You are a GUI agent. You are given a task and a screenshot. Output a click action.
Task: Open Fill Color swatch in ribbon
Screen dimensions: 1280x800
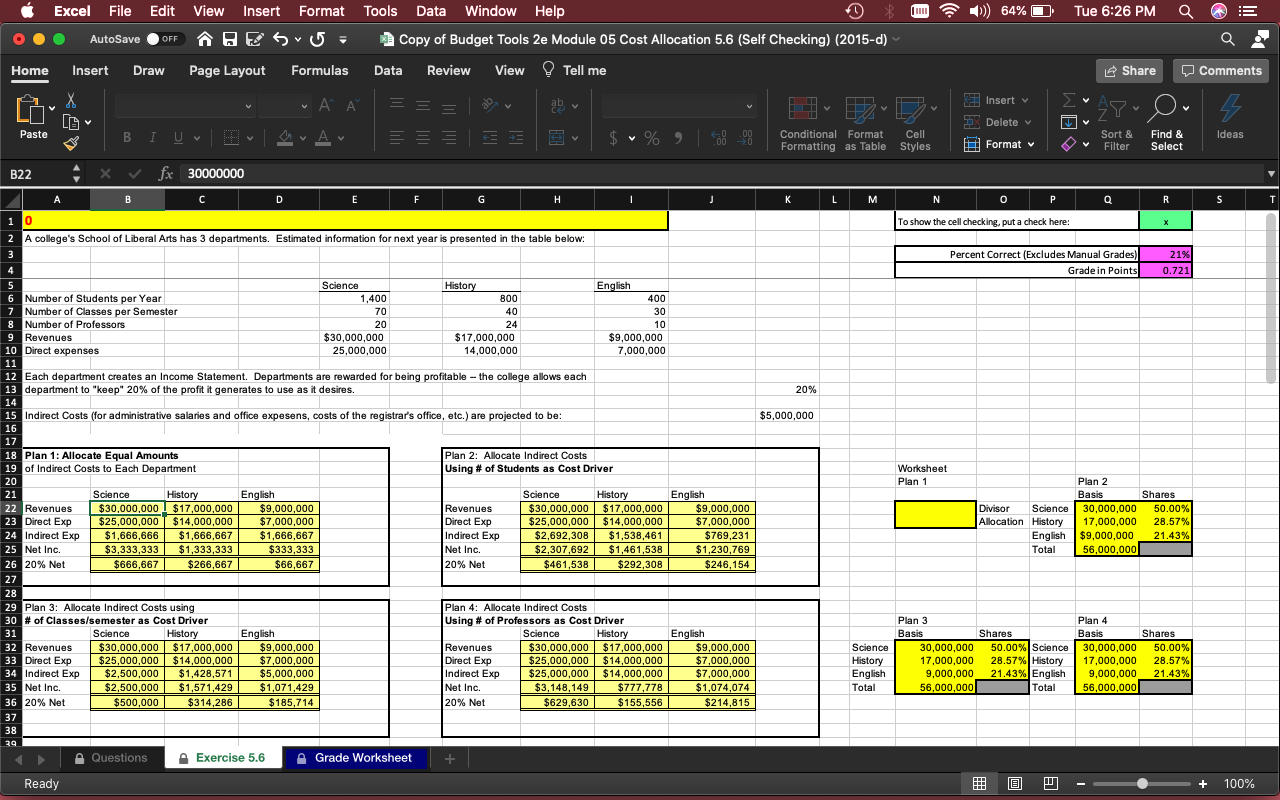[284, 137]
